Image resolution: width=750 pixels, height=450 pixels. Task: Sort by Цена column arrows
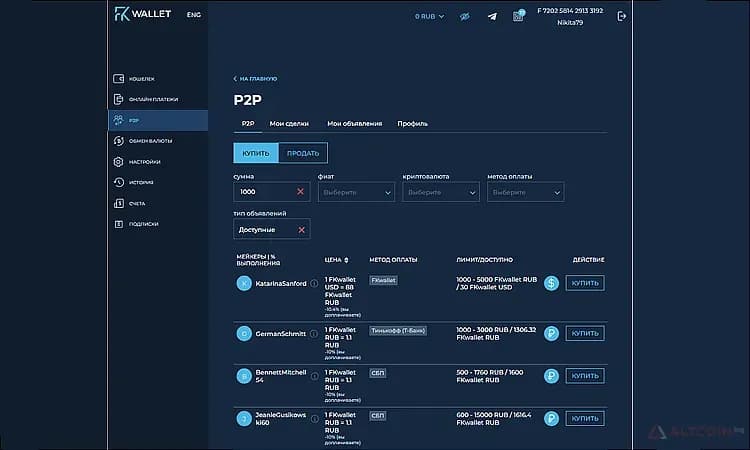pos(346,260)
